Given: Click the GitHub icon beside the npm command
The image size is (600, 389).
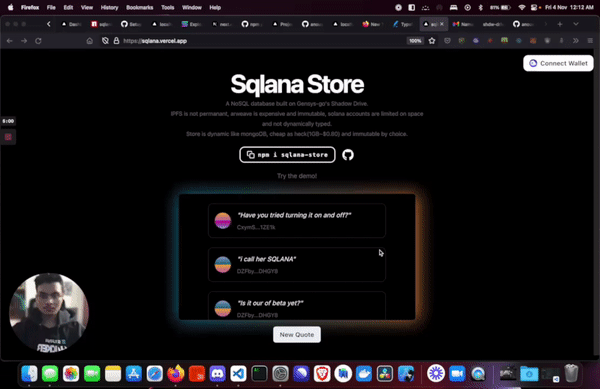Looking at the screenshot, I should (x=348, y=155).
